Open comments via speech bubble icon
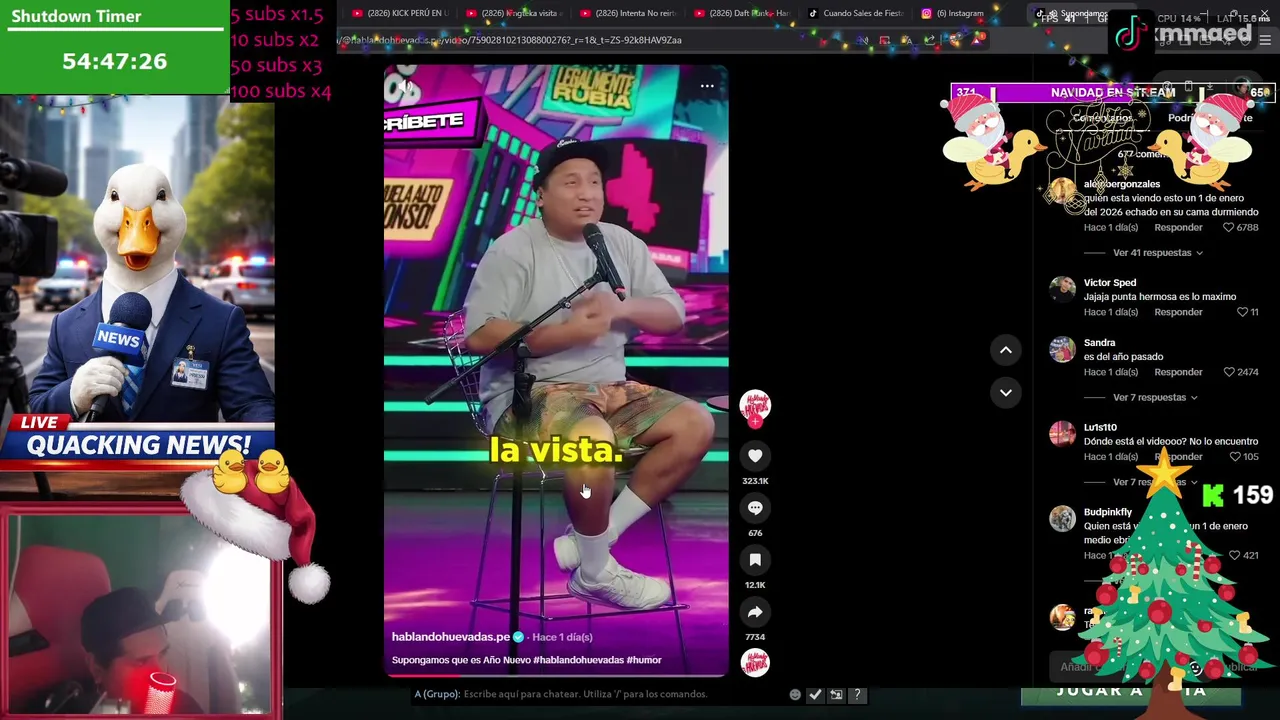The image size is (1280, 720). (755, 508)
